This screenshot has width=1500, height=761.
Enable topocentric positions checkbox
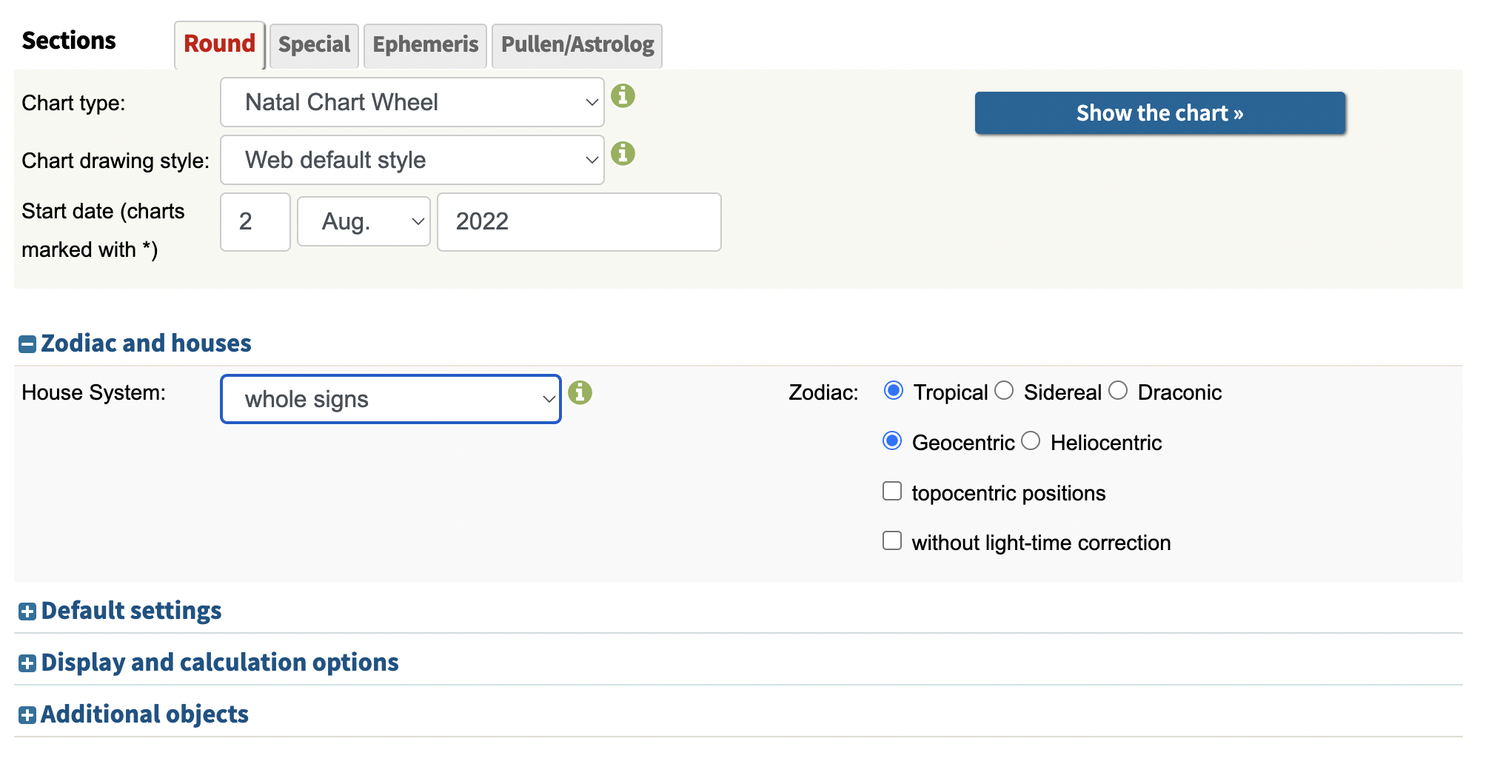892,491
